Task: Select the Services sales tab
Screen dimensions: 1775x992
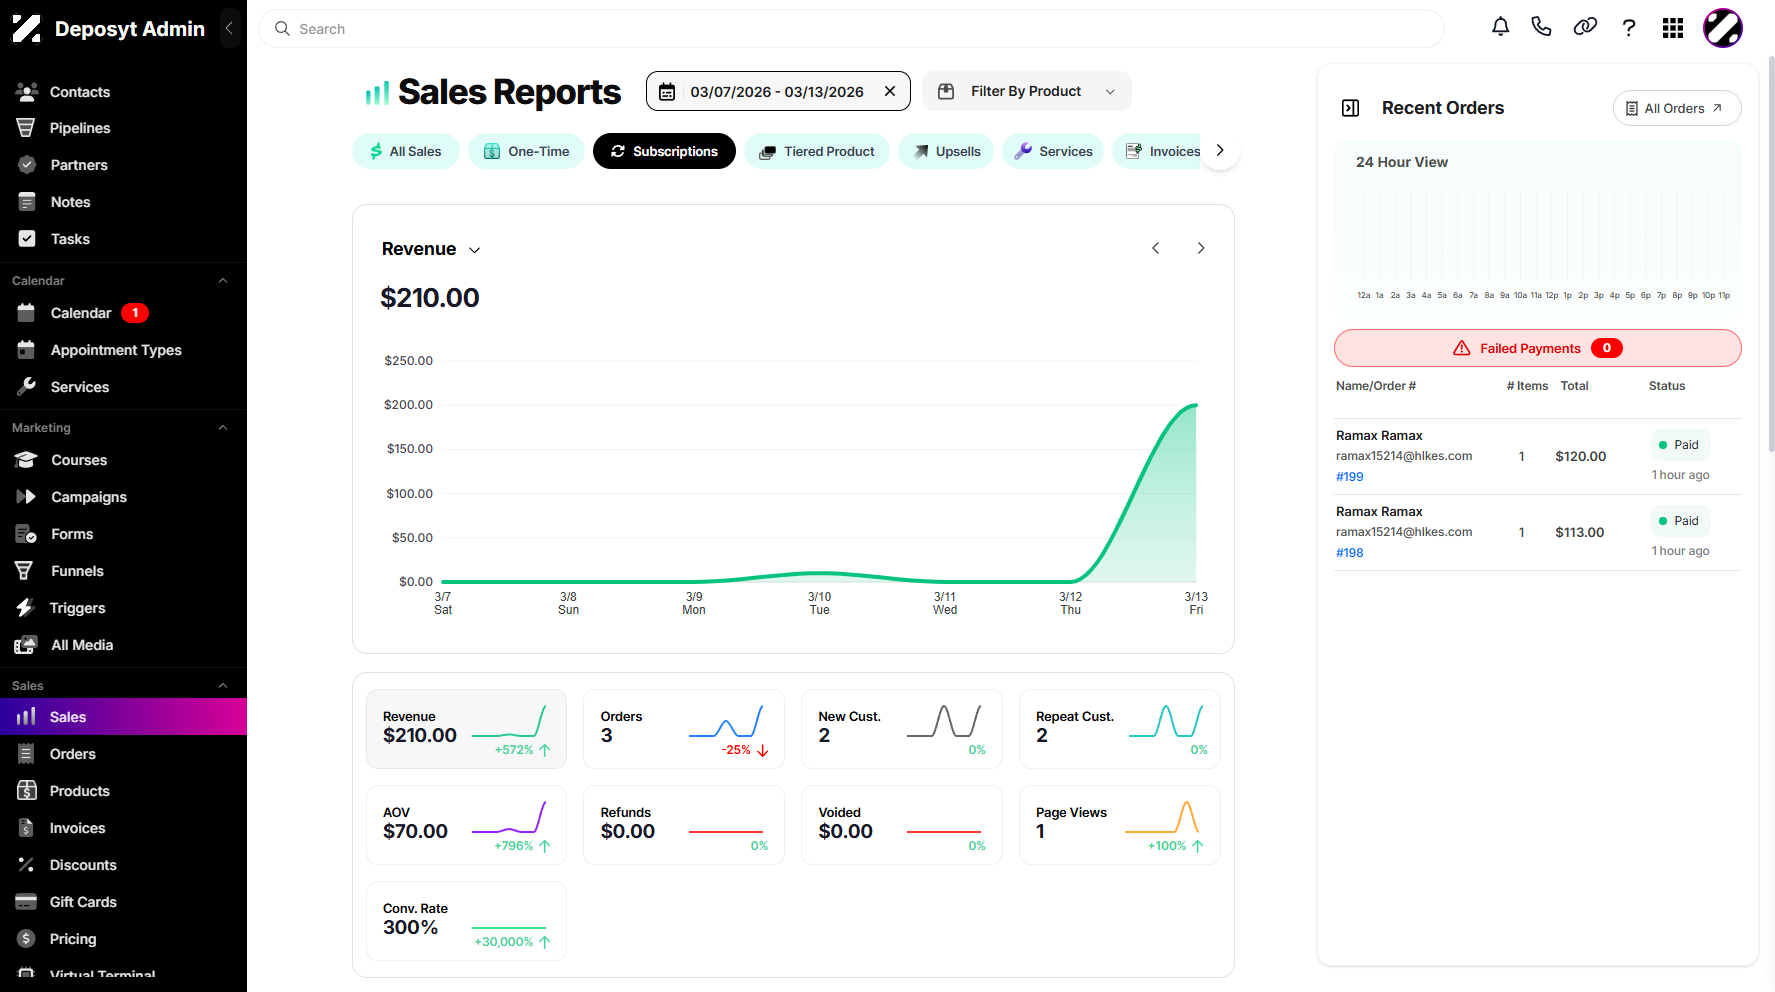Action: (1054, 151)
